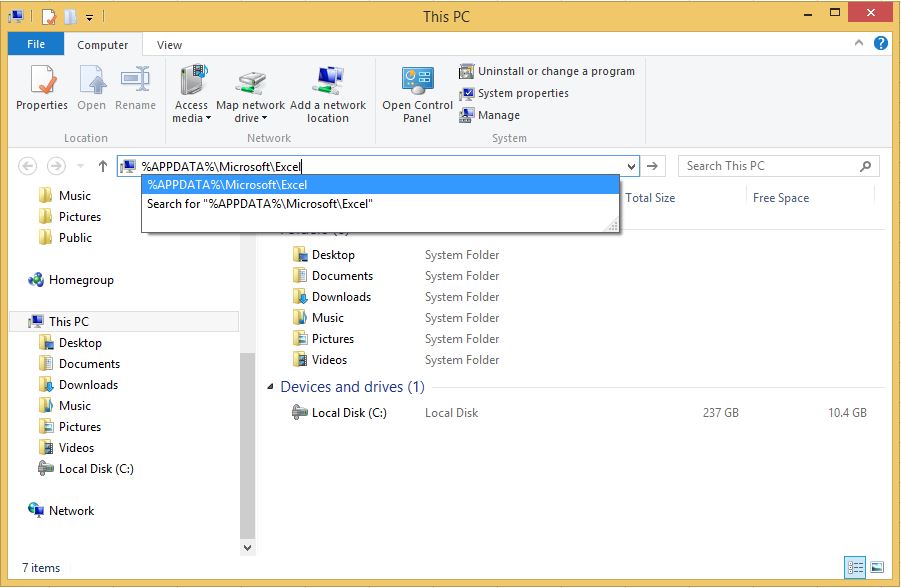Collapse the Devices and drives group
Screen dimensions: 901x588
coord(270,387)
